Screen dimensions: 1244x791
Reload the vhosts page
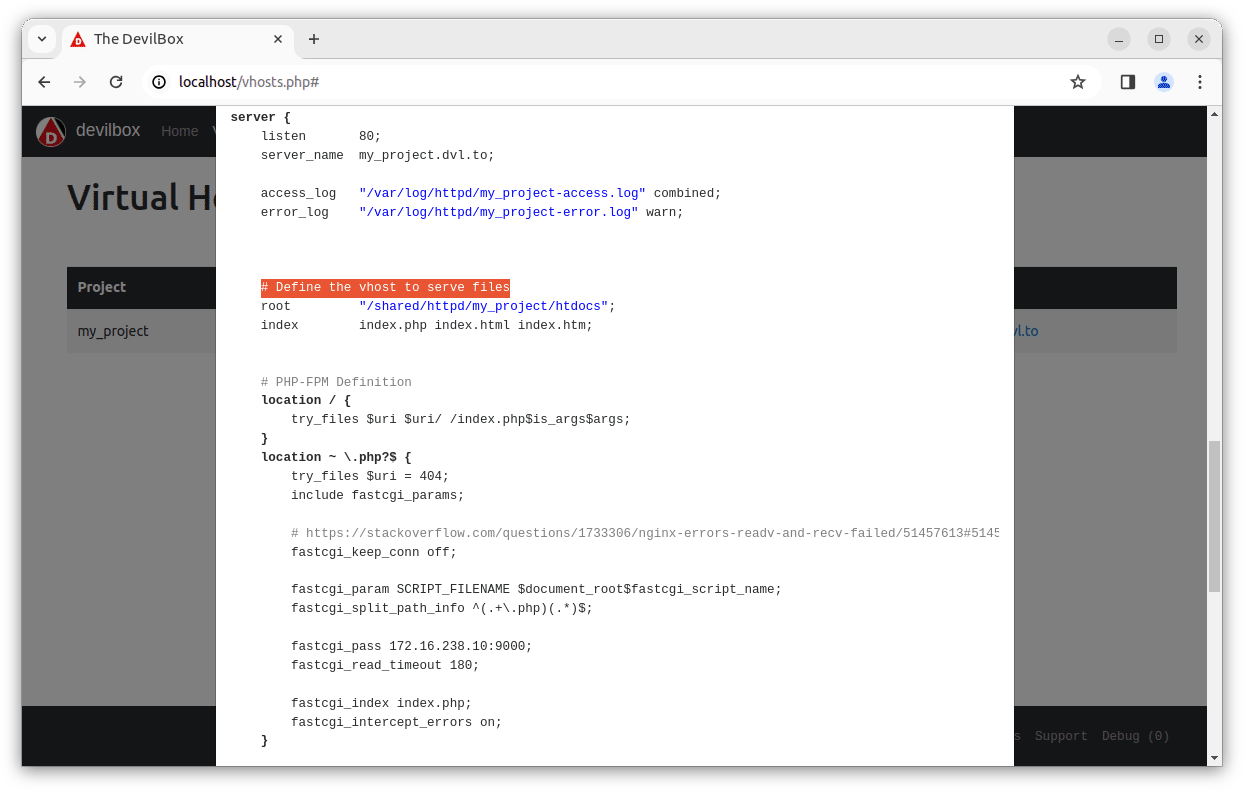pyautogui.click(x=116, y=82)
